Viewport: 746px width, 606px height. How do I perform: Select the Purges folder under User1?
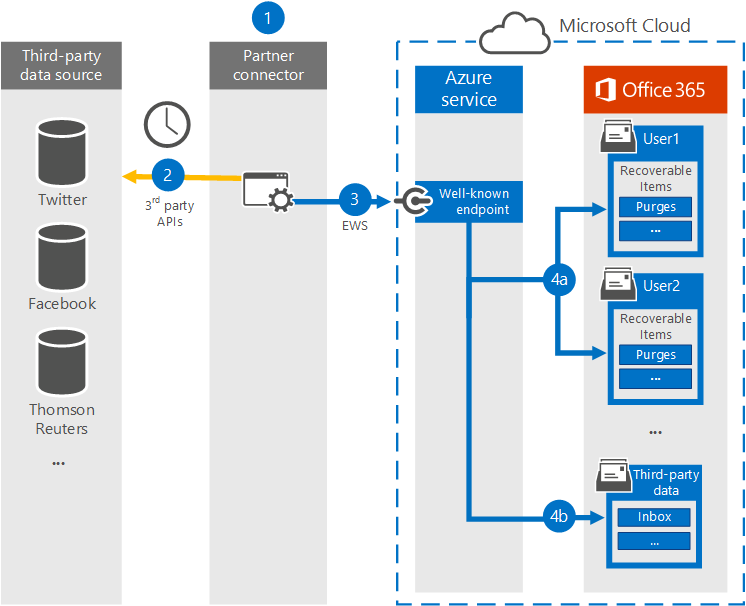tap(655, 207)
